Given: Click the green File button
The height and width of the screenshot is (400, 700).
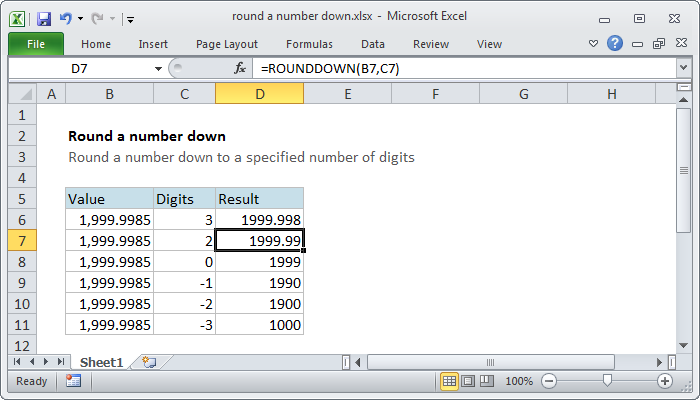Looking at the screenshot, I should tap(35, 44).
